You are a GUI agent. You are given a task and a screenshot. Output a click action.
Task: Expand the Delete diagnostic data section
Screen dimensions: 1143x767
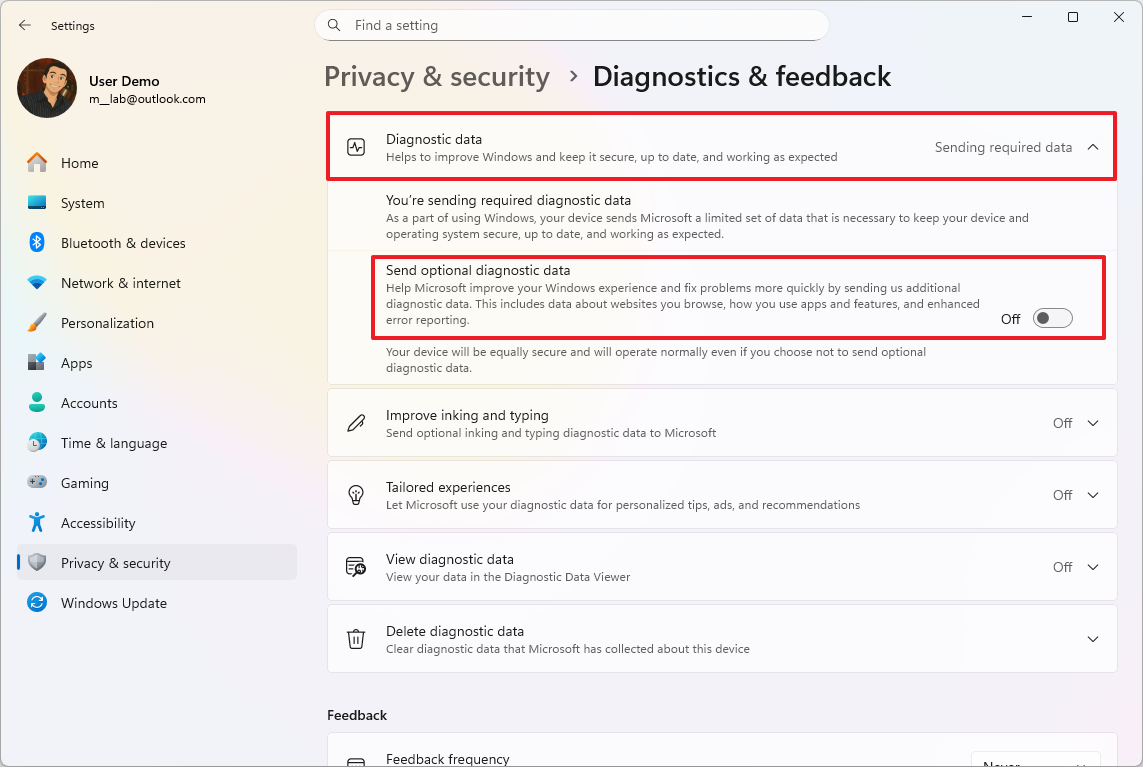tap(1092, 638)
